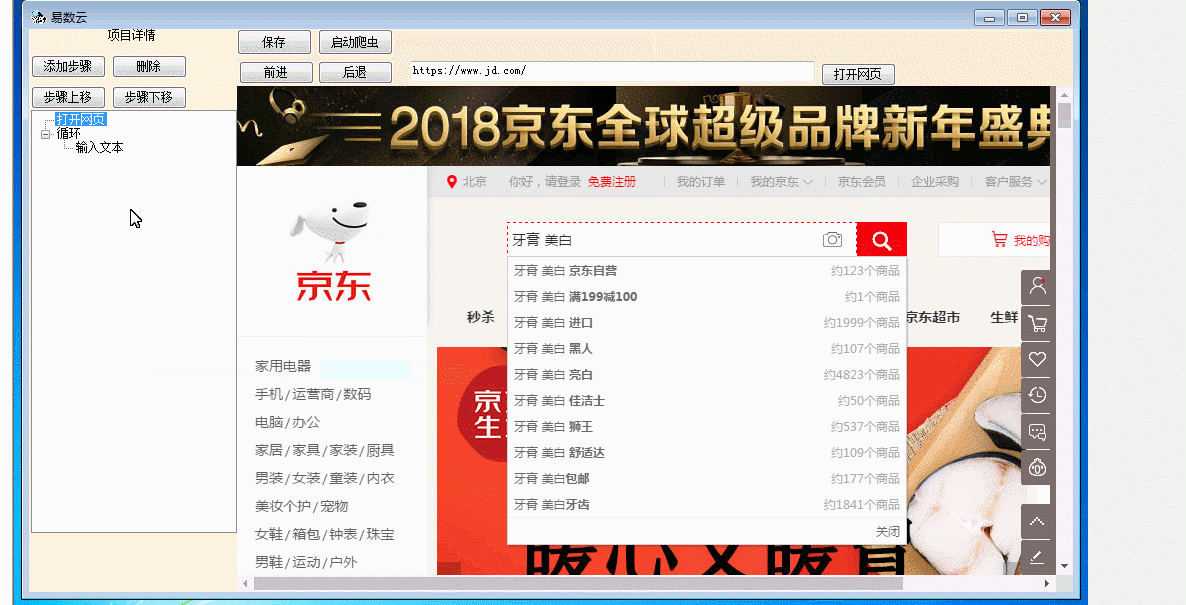Select the 打开网页 step in tree
Screen dimensions: 1186x605
click(x=80, y=119)
